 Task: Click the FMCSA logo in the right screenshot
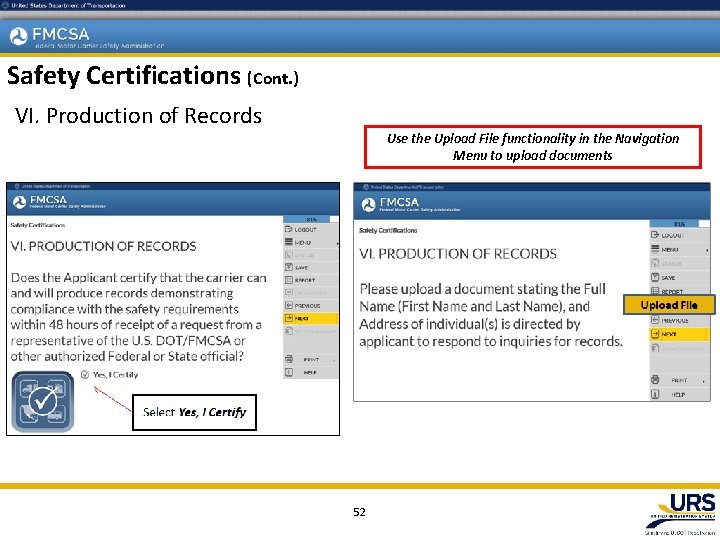[410, 204]
